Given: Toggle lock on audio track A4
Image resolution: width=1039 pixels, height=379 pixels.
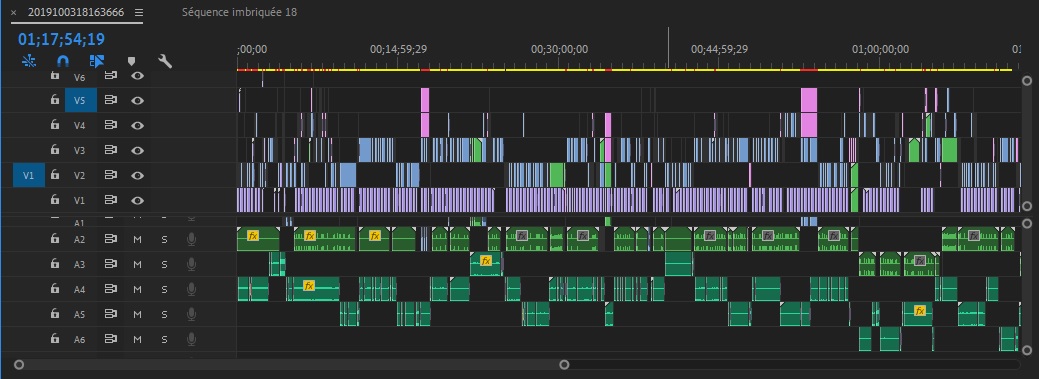Looking at the screenshot, I should click(55, 289).
